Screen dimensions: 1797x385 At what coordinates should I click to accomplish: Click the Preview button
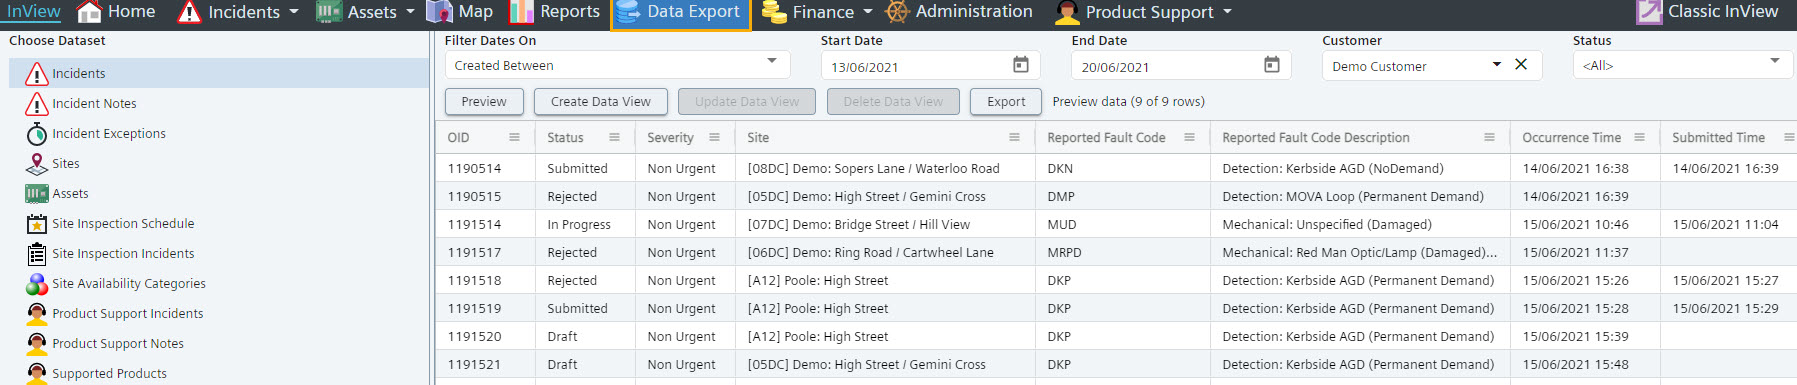[x=484, y=101]
